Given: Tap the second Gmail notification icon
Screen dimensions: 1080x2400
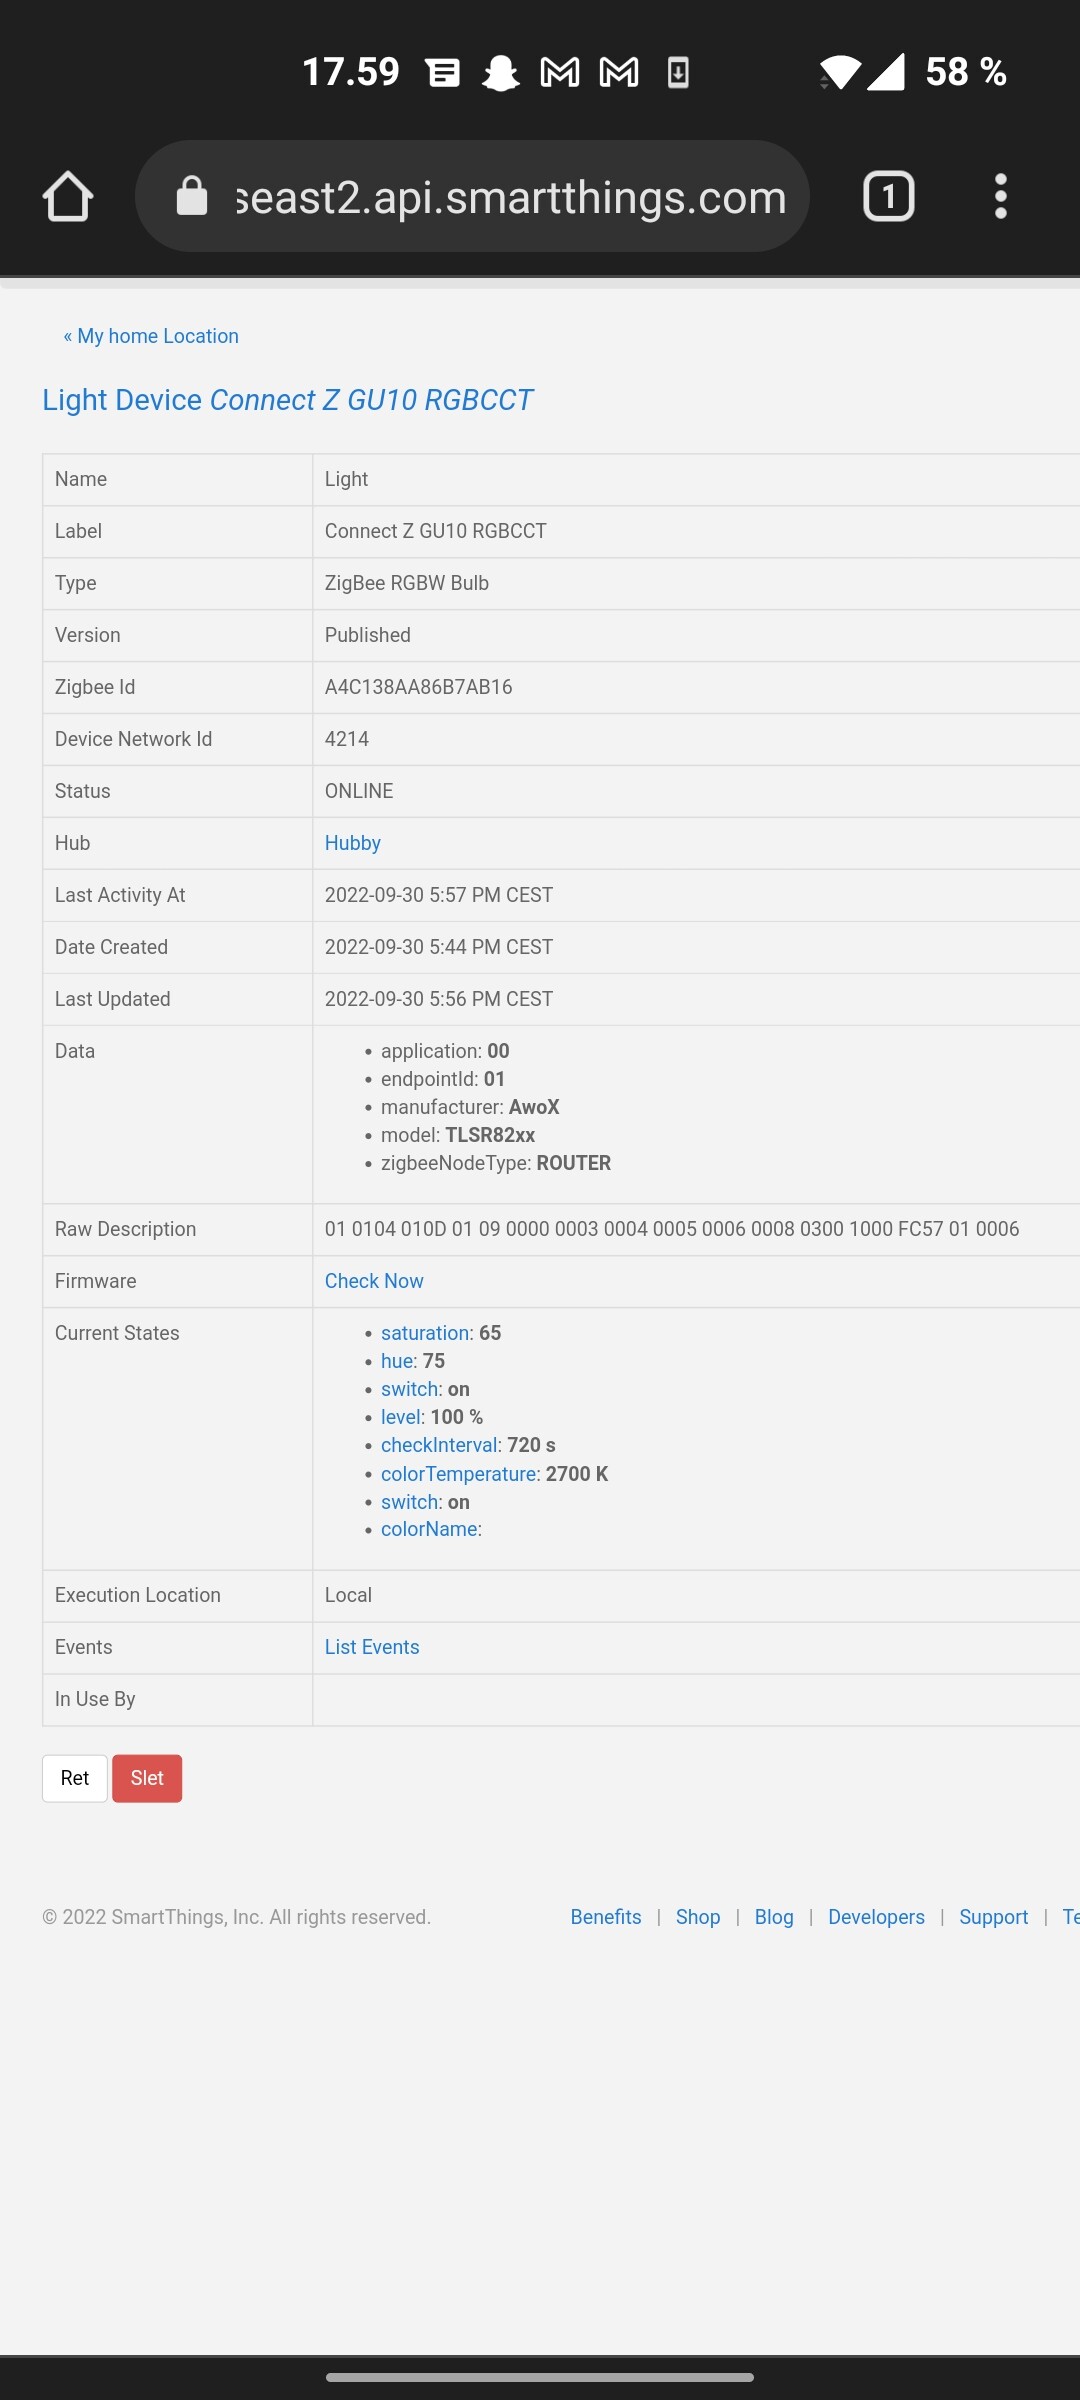Looking at the screenshot, I should 619,72.
